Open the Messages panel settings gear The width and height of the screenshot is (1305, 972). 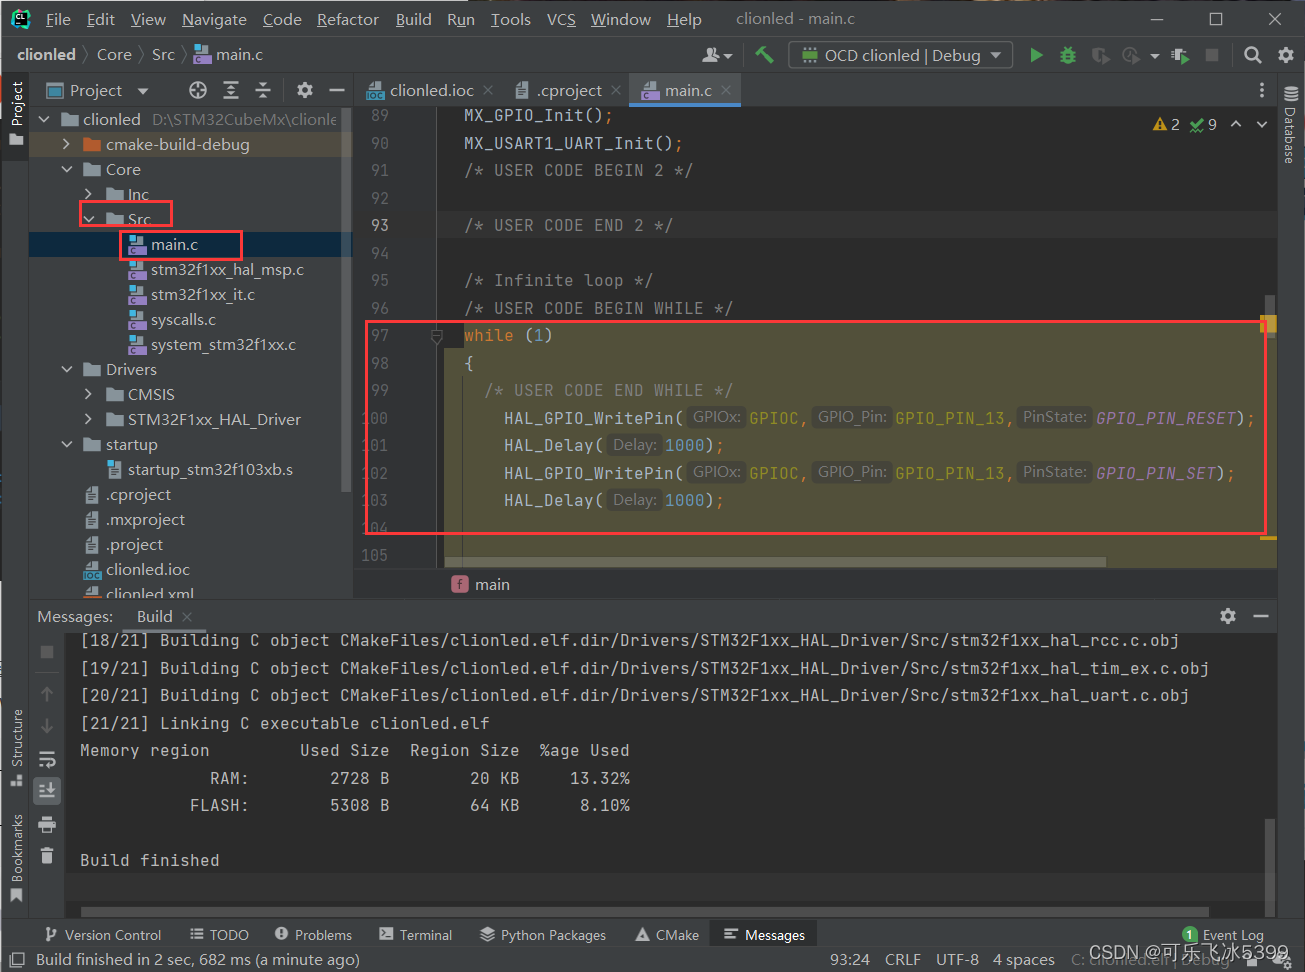point(1228,616)
